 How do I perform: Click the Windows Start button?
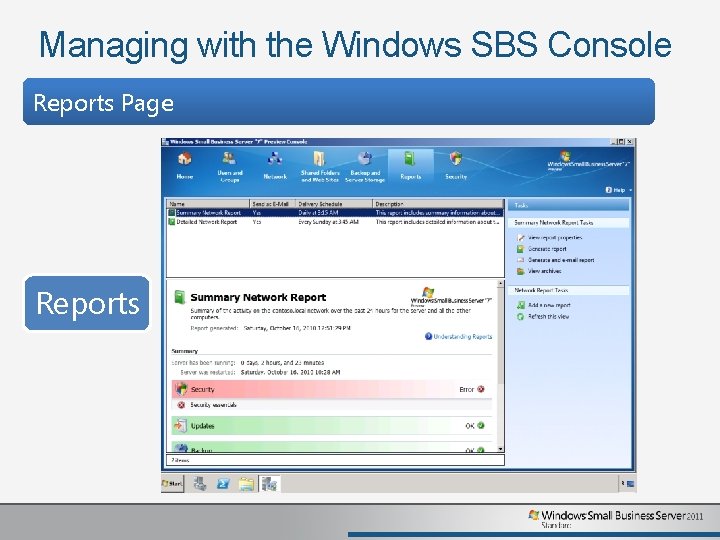click(x=172, y=484)
